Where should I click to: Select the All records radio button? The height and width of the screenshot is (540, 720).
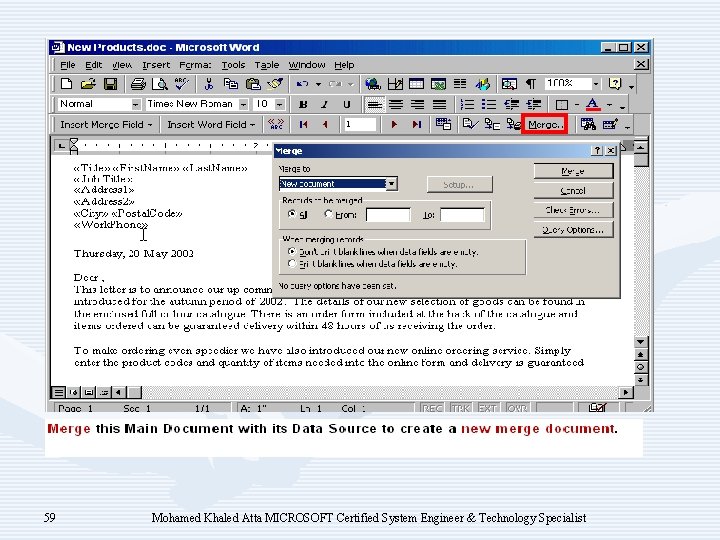click(x=292, y=214)
